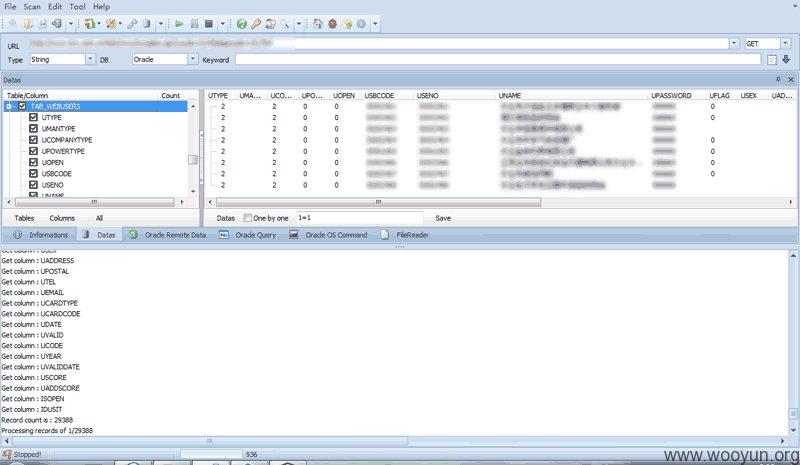Open overflow arrow after the magnifier icon
800x465 pixels.
[299, 24]
